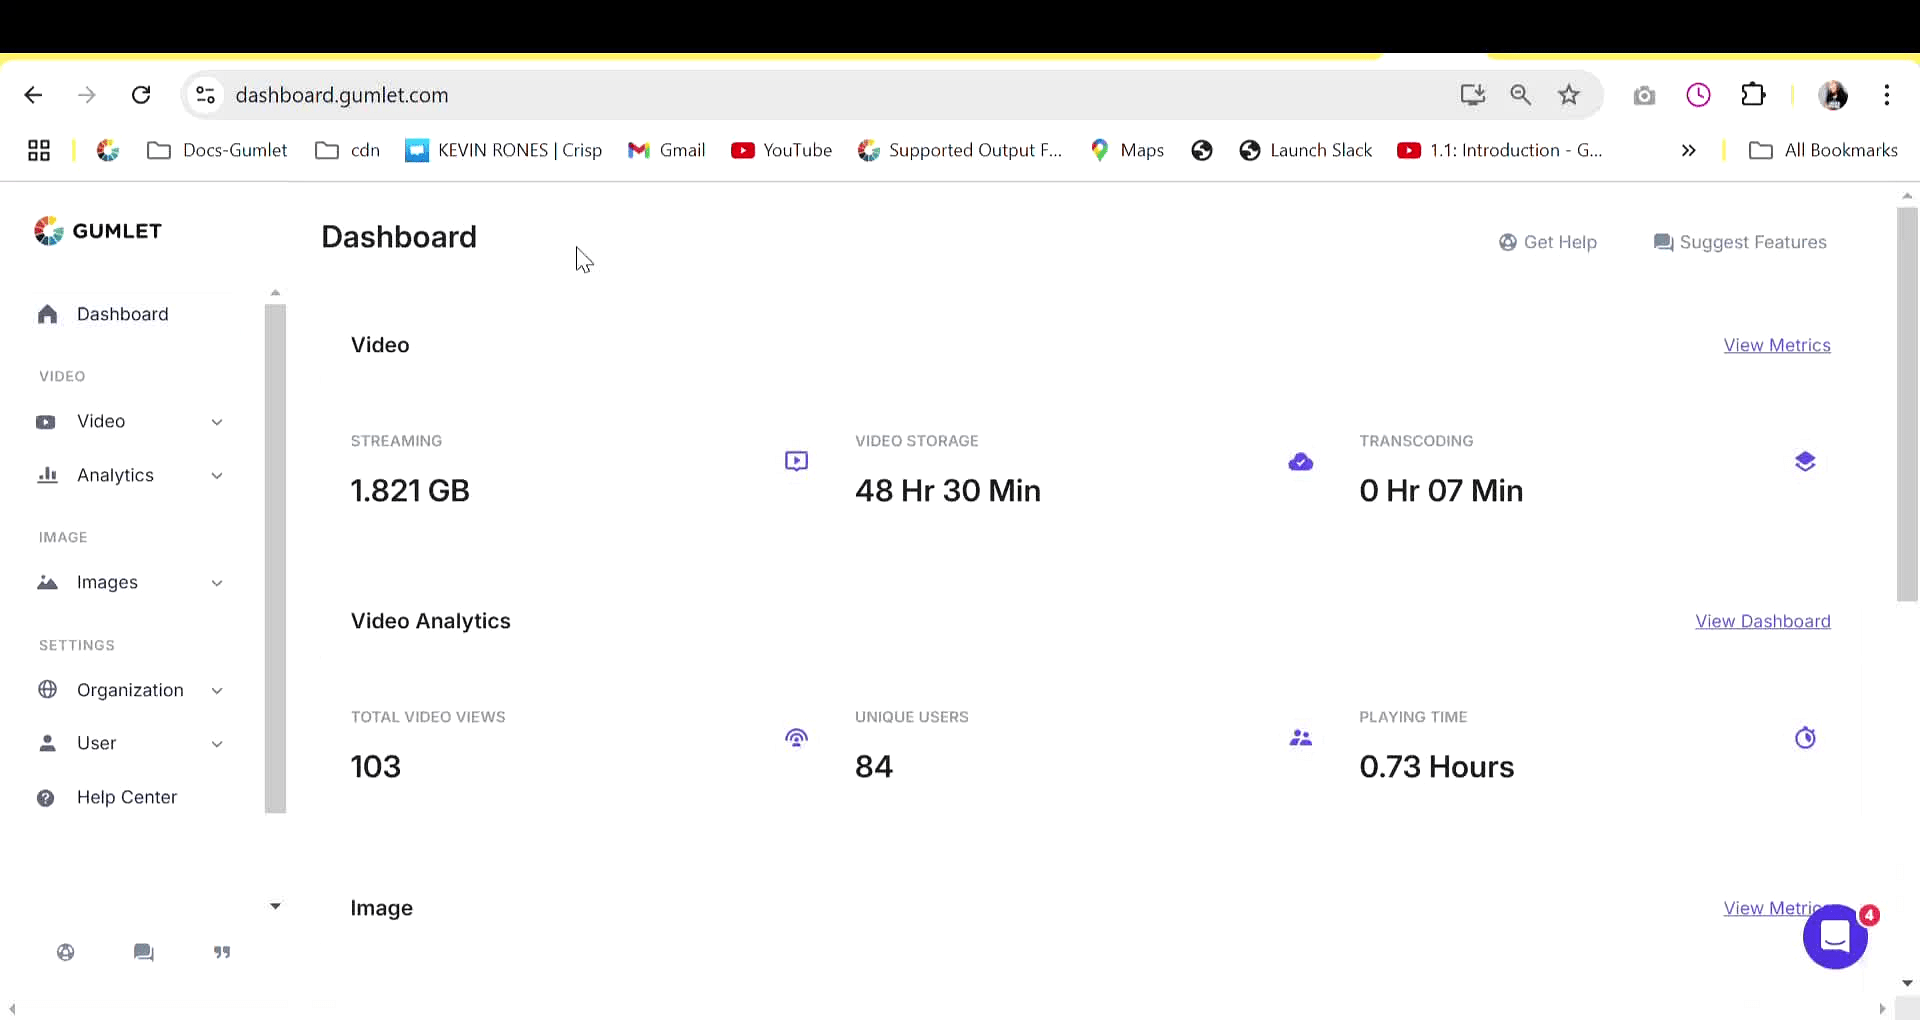Image resolution: width=1920 pixels, height=1020 pixels.
Task: Open View Metrics in Video section
Action: click(x=1777, y=345)
